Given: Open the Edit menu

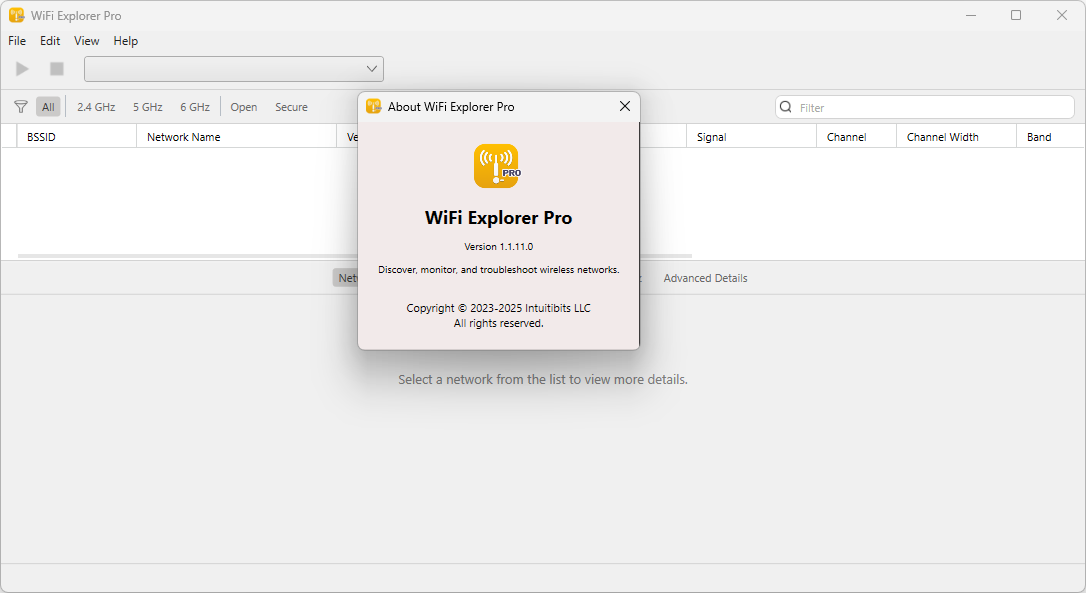Looking at the screenshot, I should tap(50, 41).
